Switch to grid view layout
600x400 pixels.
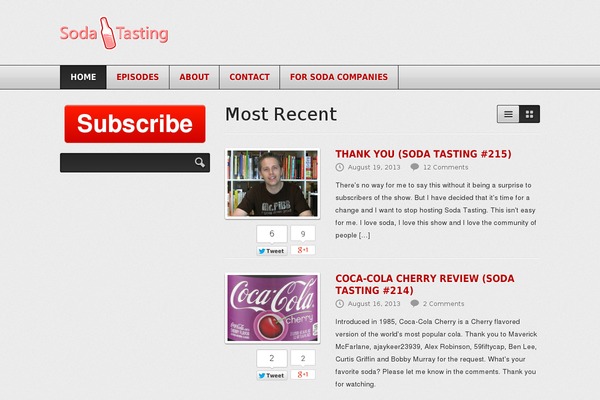tap(530, 114)
